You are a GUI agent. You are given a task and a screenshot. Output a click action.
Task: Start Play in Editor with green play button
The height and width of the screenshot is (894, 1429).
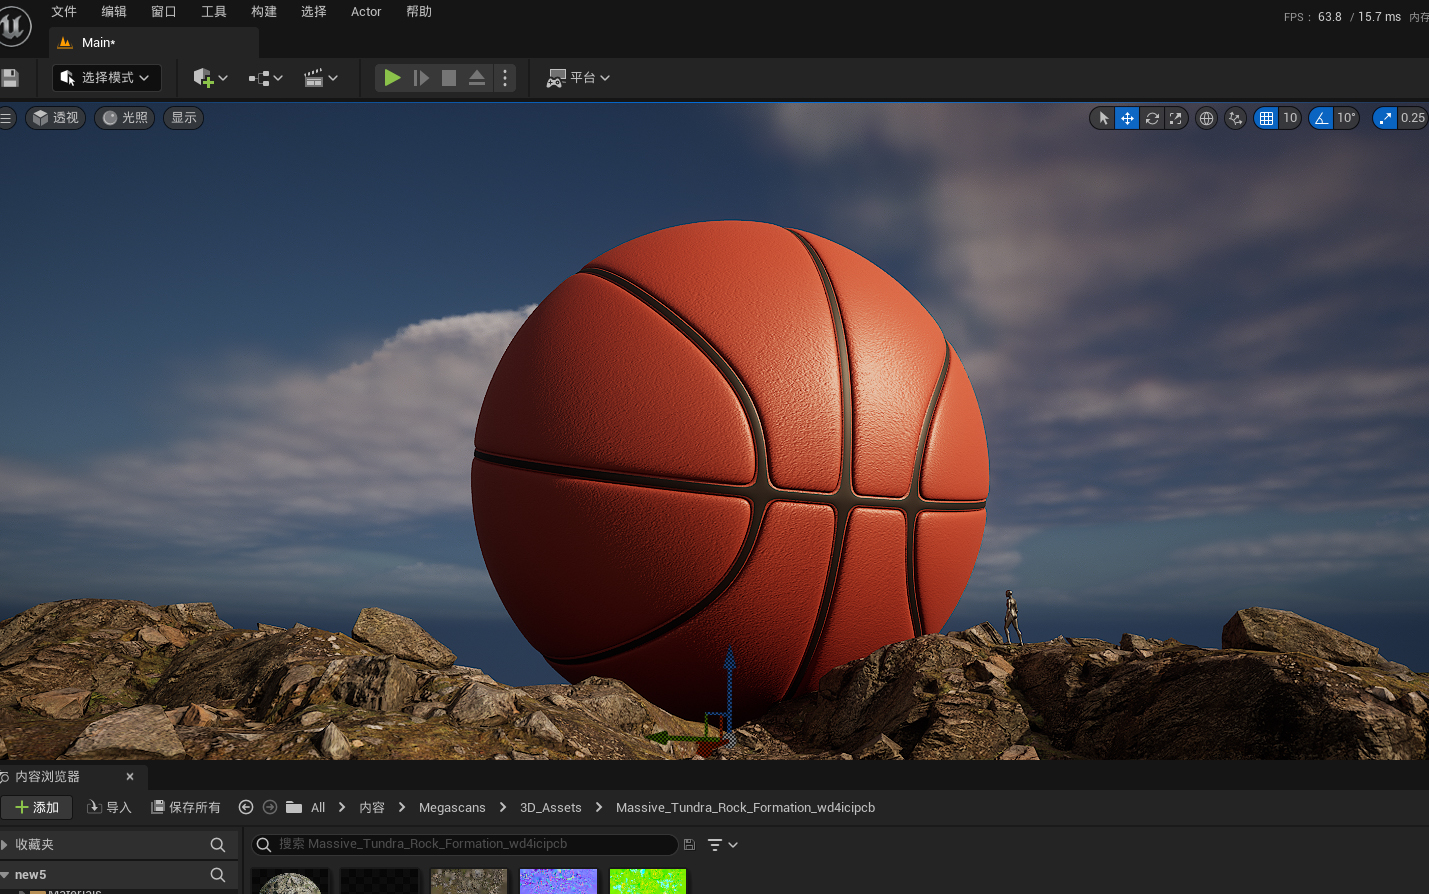pos(392,78)
